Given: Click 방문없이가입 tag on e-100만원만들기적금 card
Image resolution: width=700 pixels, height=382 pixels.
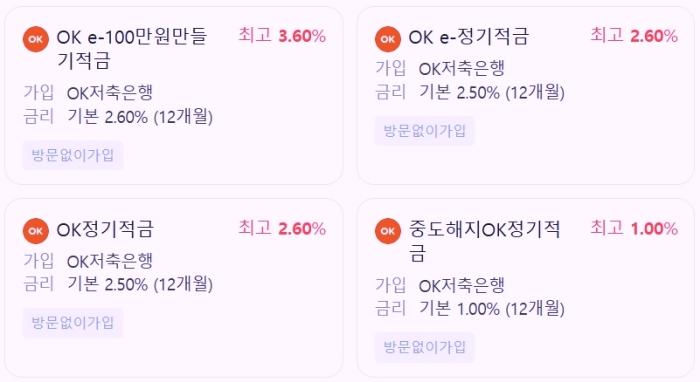Looking at the screenshot, I should (x=73, y=155).
